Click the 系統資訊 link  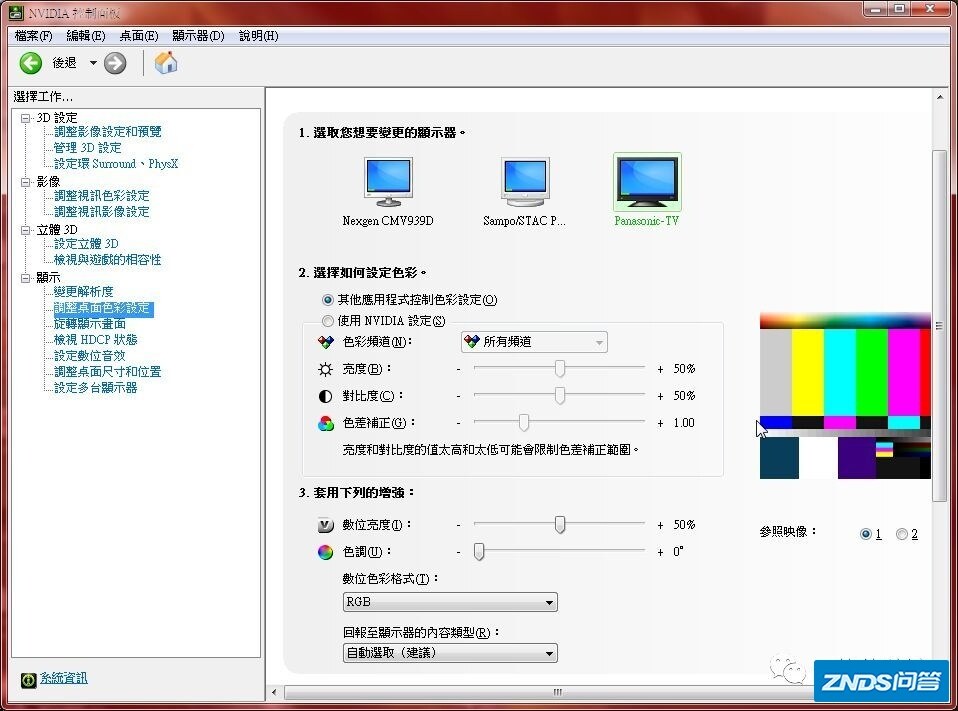pos(64,678)
